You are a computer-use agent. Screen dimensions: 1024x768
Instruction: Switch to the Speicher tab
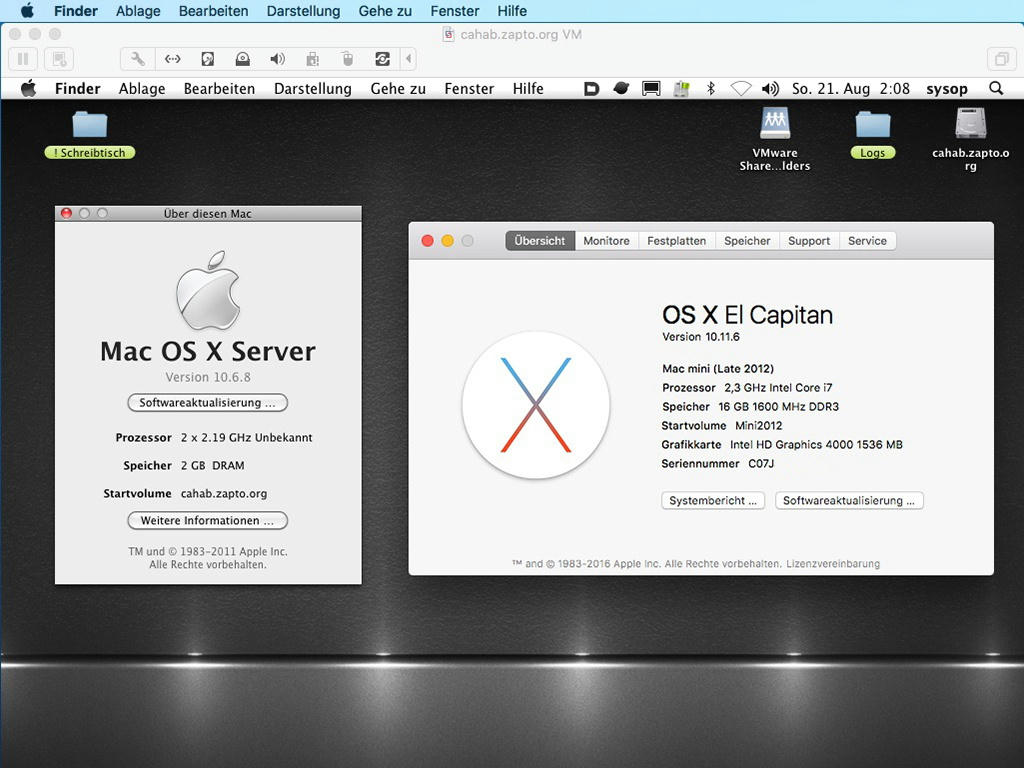click(747, 240)
